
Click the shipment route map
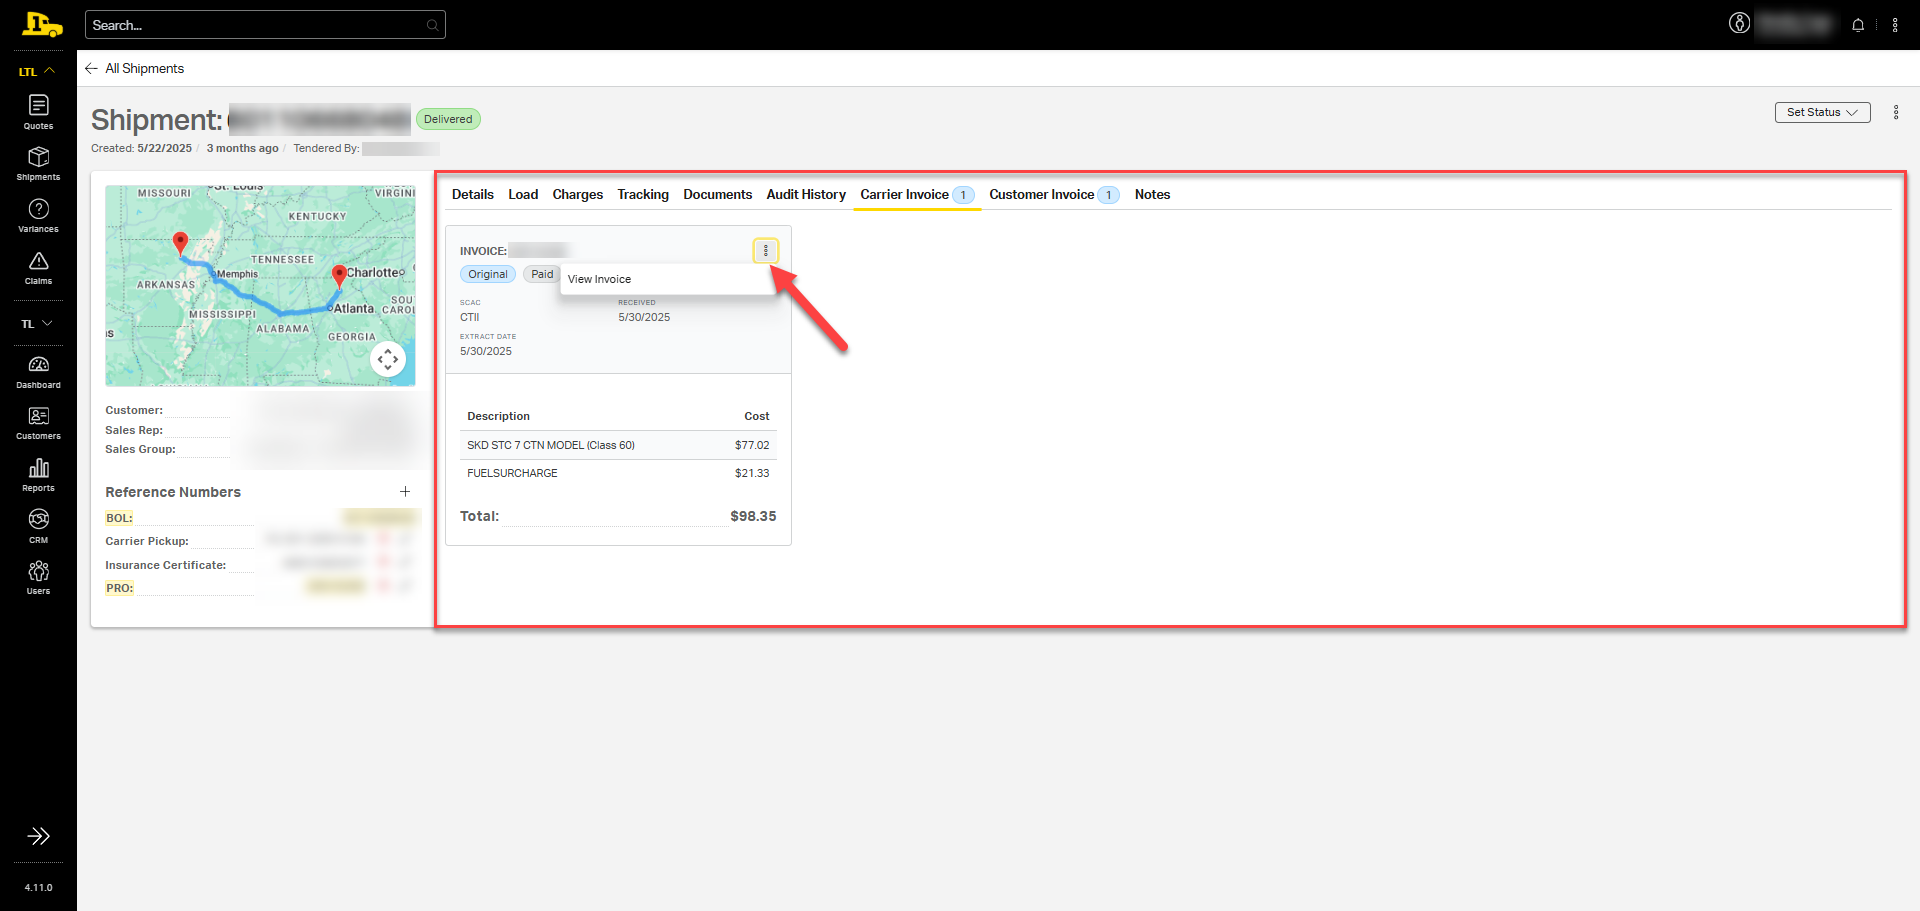pyautogui.click(x=260, y=285)
